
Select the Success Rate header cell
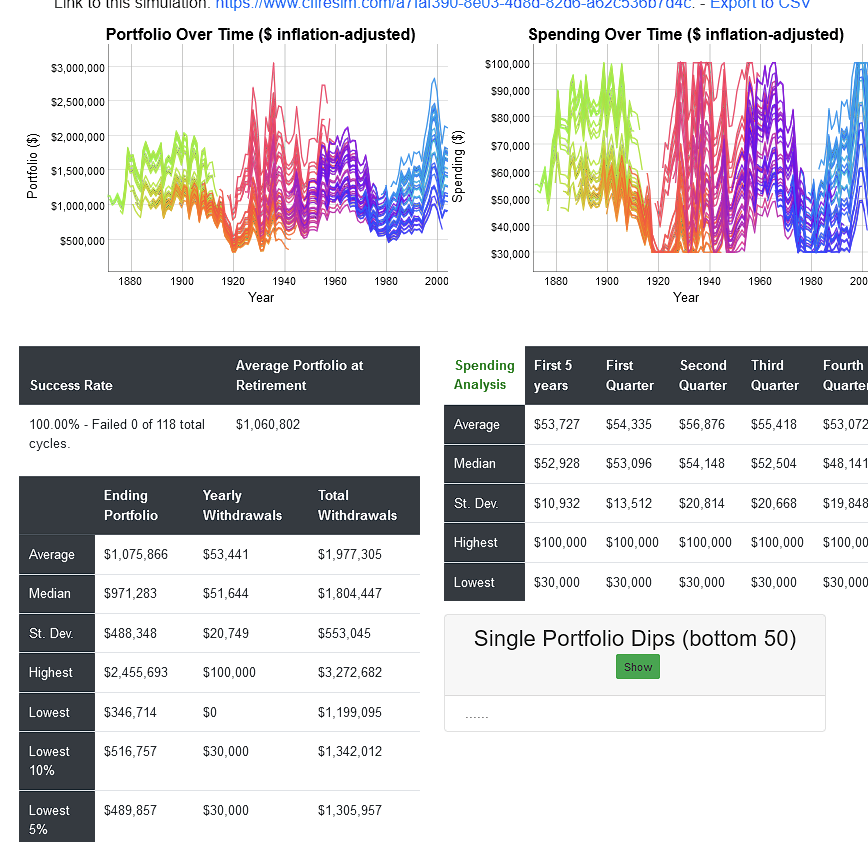(71, 385)
